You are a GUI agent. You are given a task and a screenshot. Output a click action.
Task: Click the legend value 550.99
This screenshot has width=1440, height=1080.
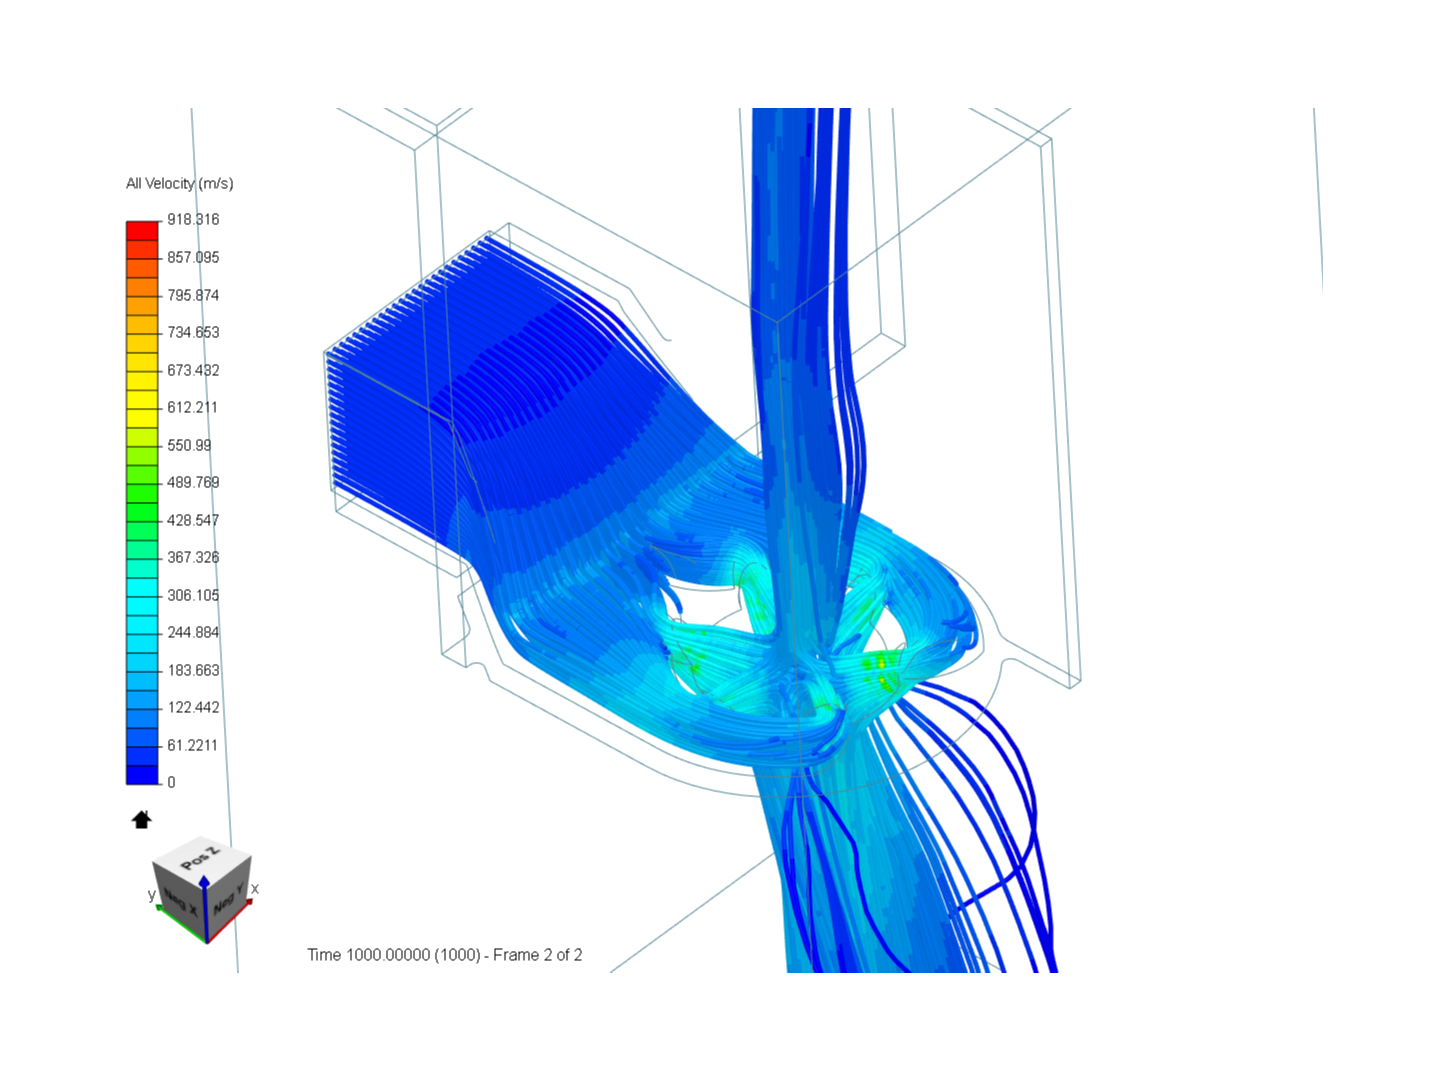pos(189,445)
